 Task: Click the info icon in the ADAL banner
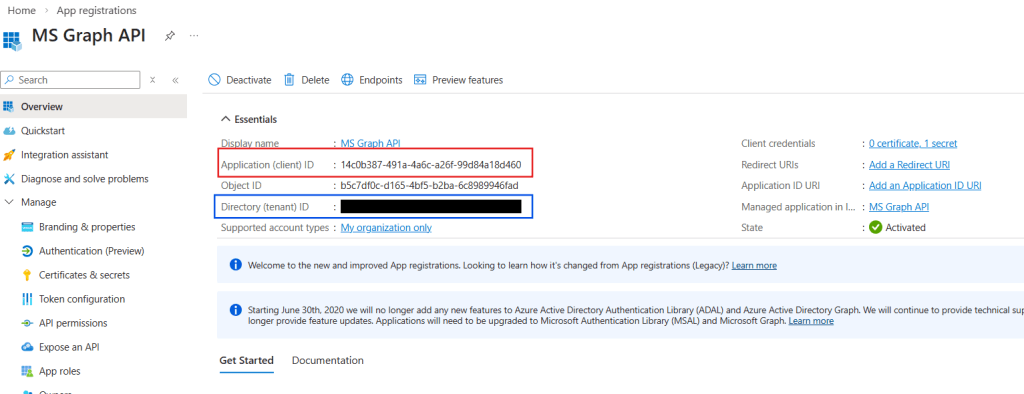[236, 309]
